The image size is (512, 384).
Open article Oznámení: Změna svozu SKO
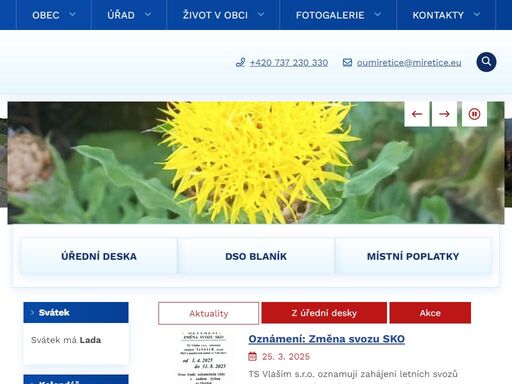(327, 339)
